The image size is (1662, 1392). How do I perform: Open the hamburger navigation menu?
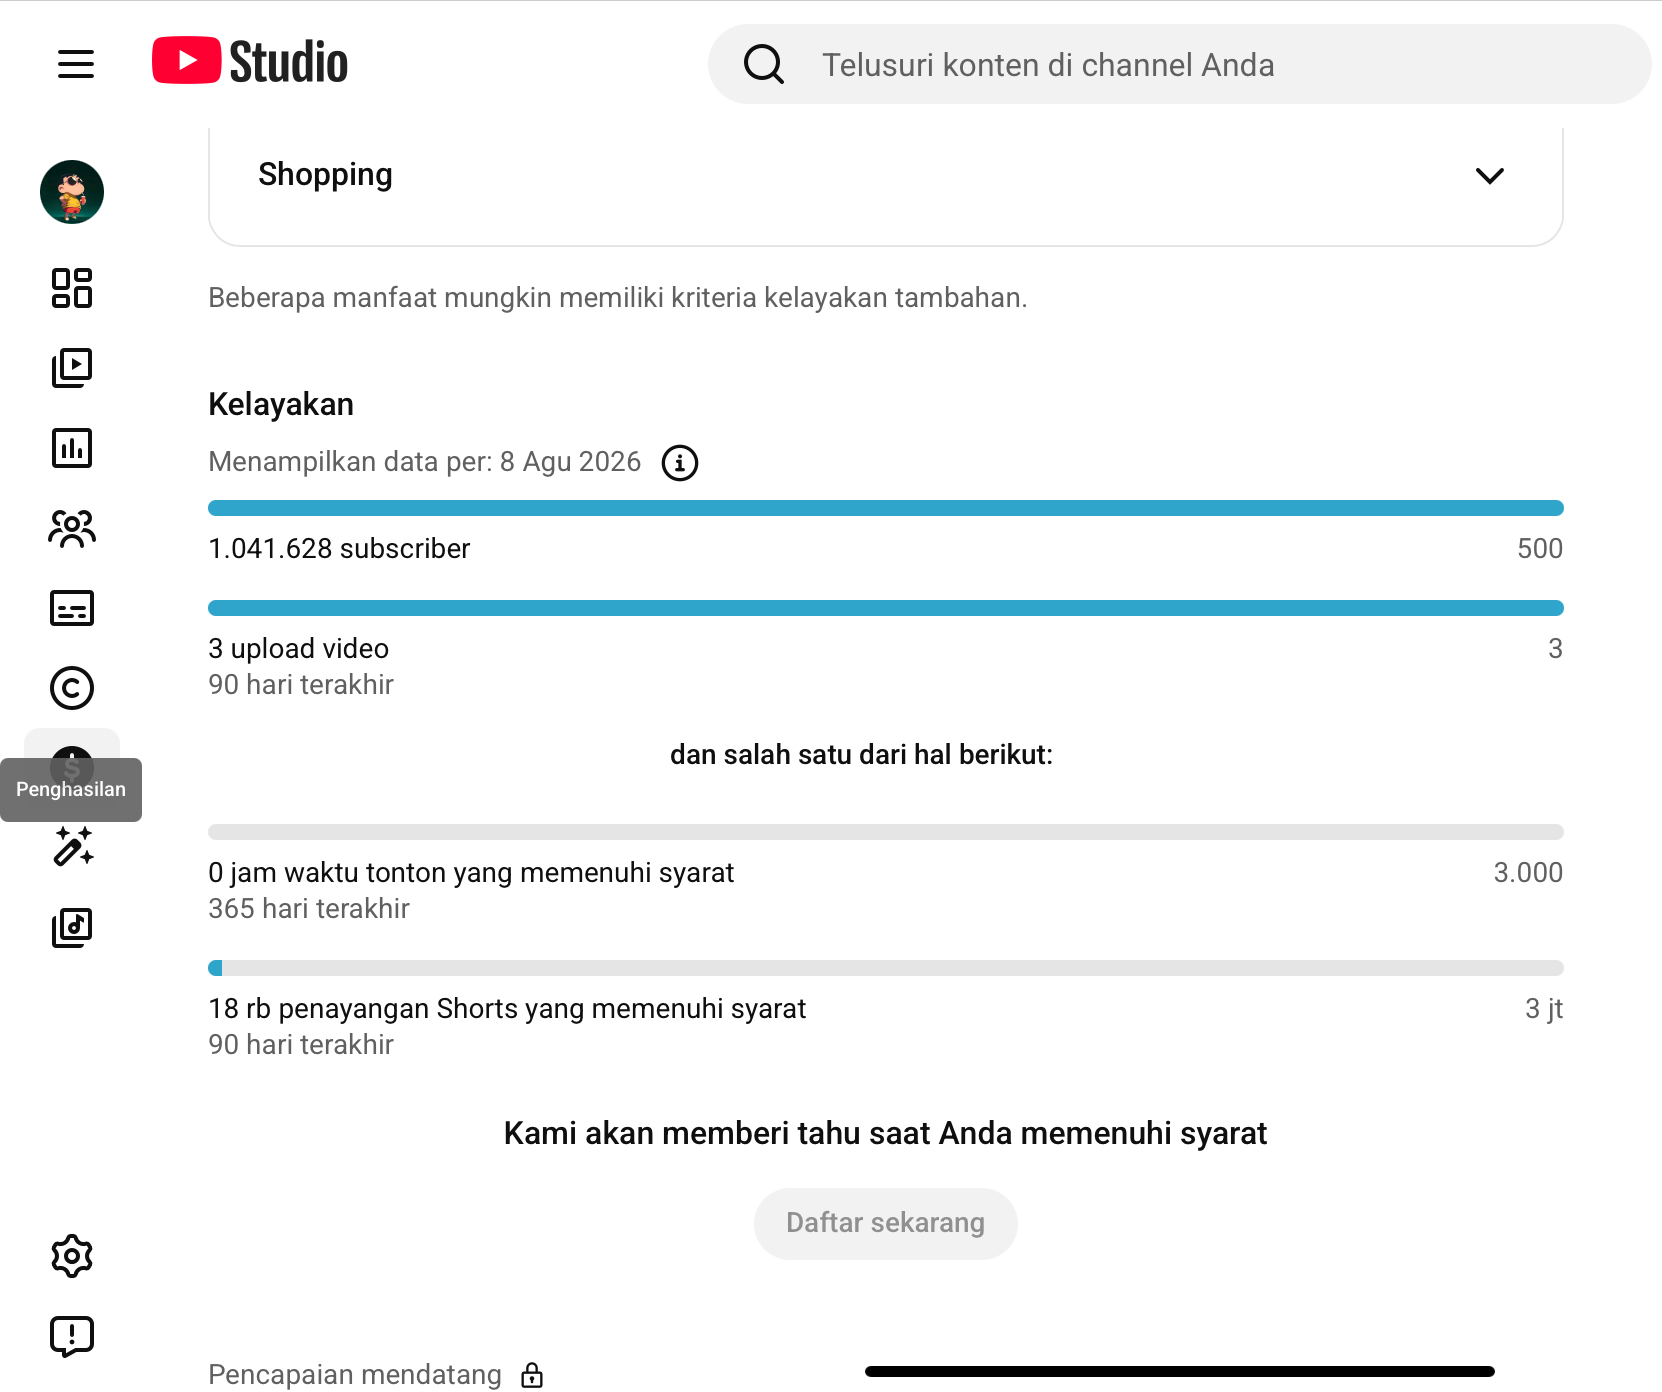(x=76, y=64)
